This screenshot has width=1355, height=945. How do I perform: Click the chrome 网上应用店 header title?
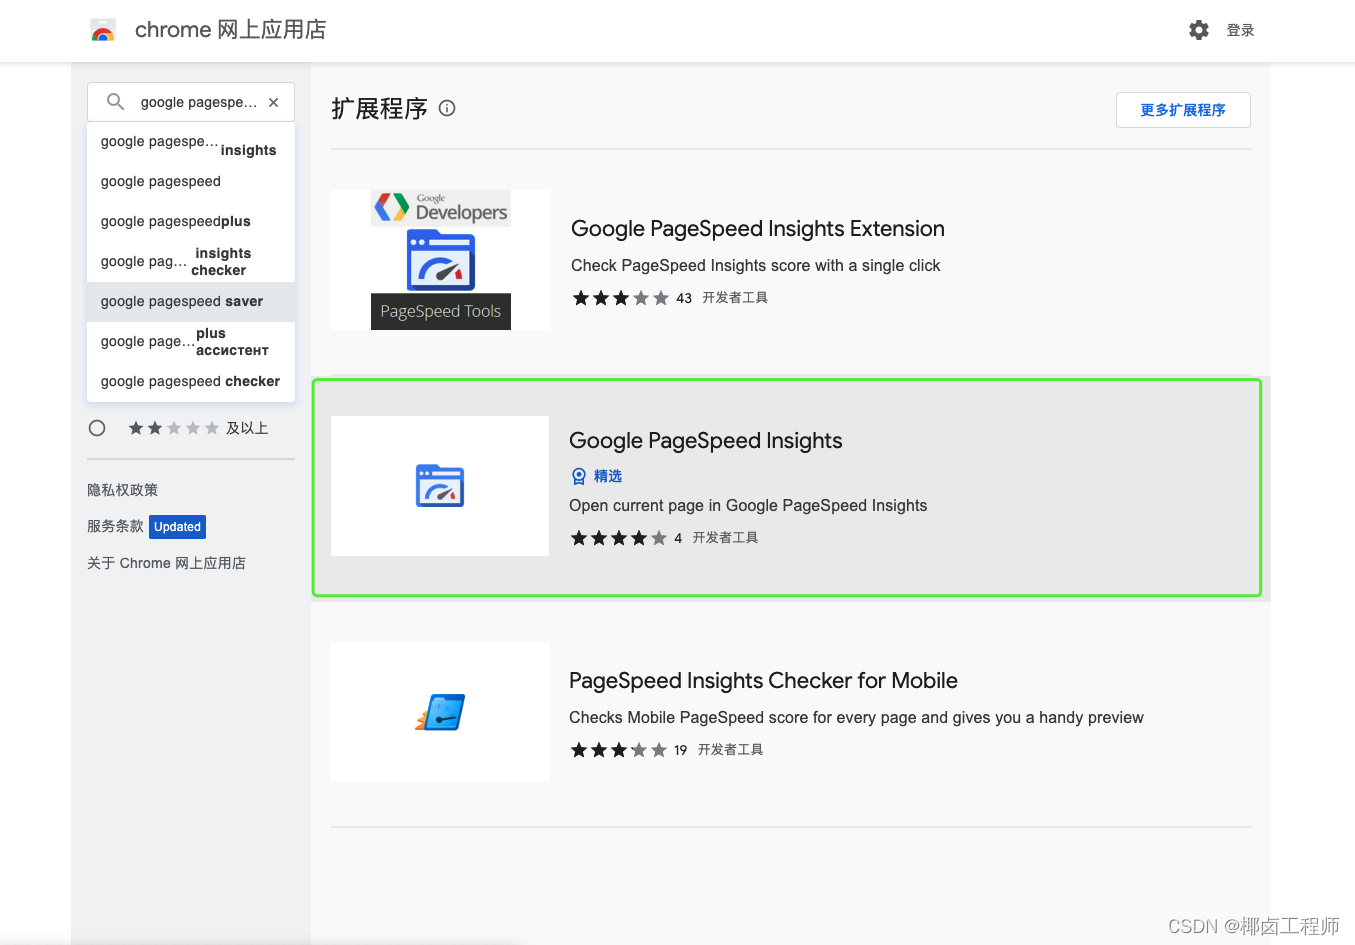pos(230,30)
